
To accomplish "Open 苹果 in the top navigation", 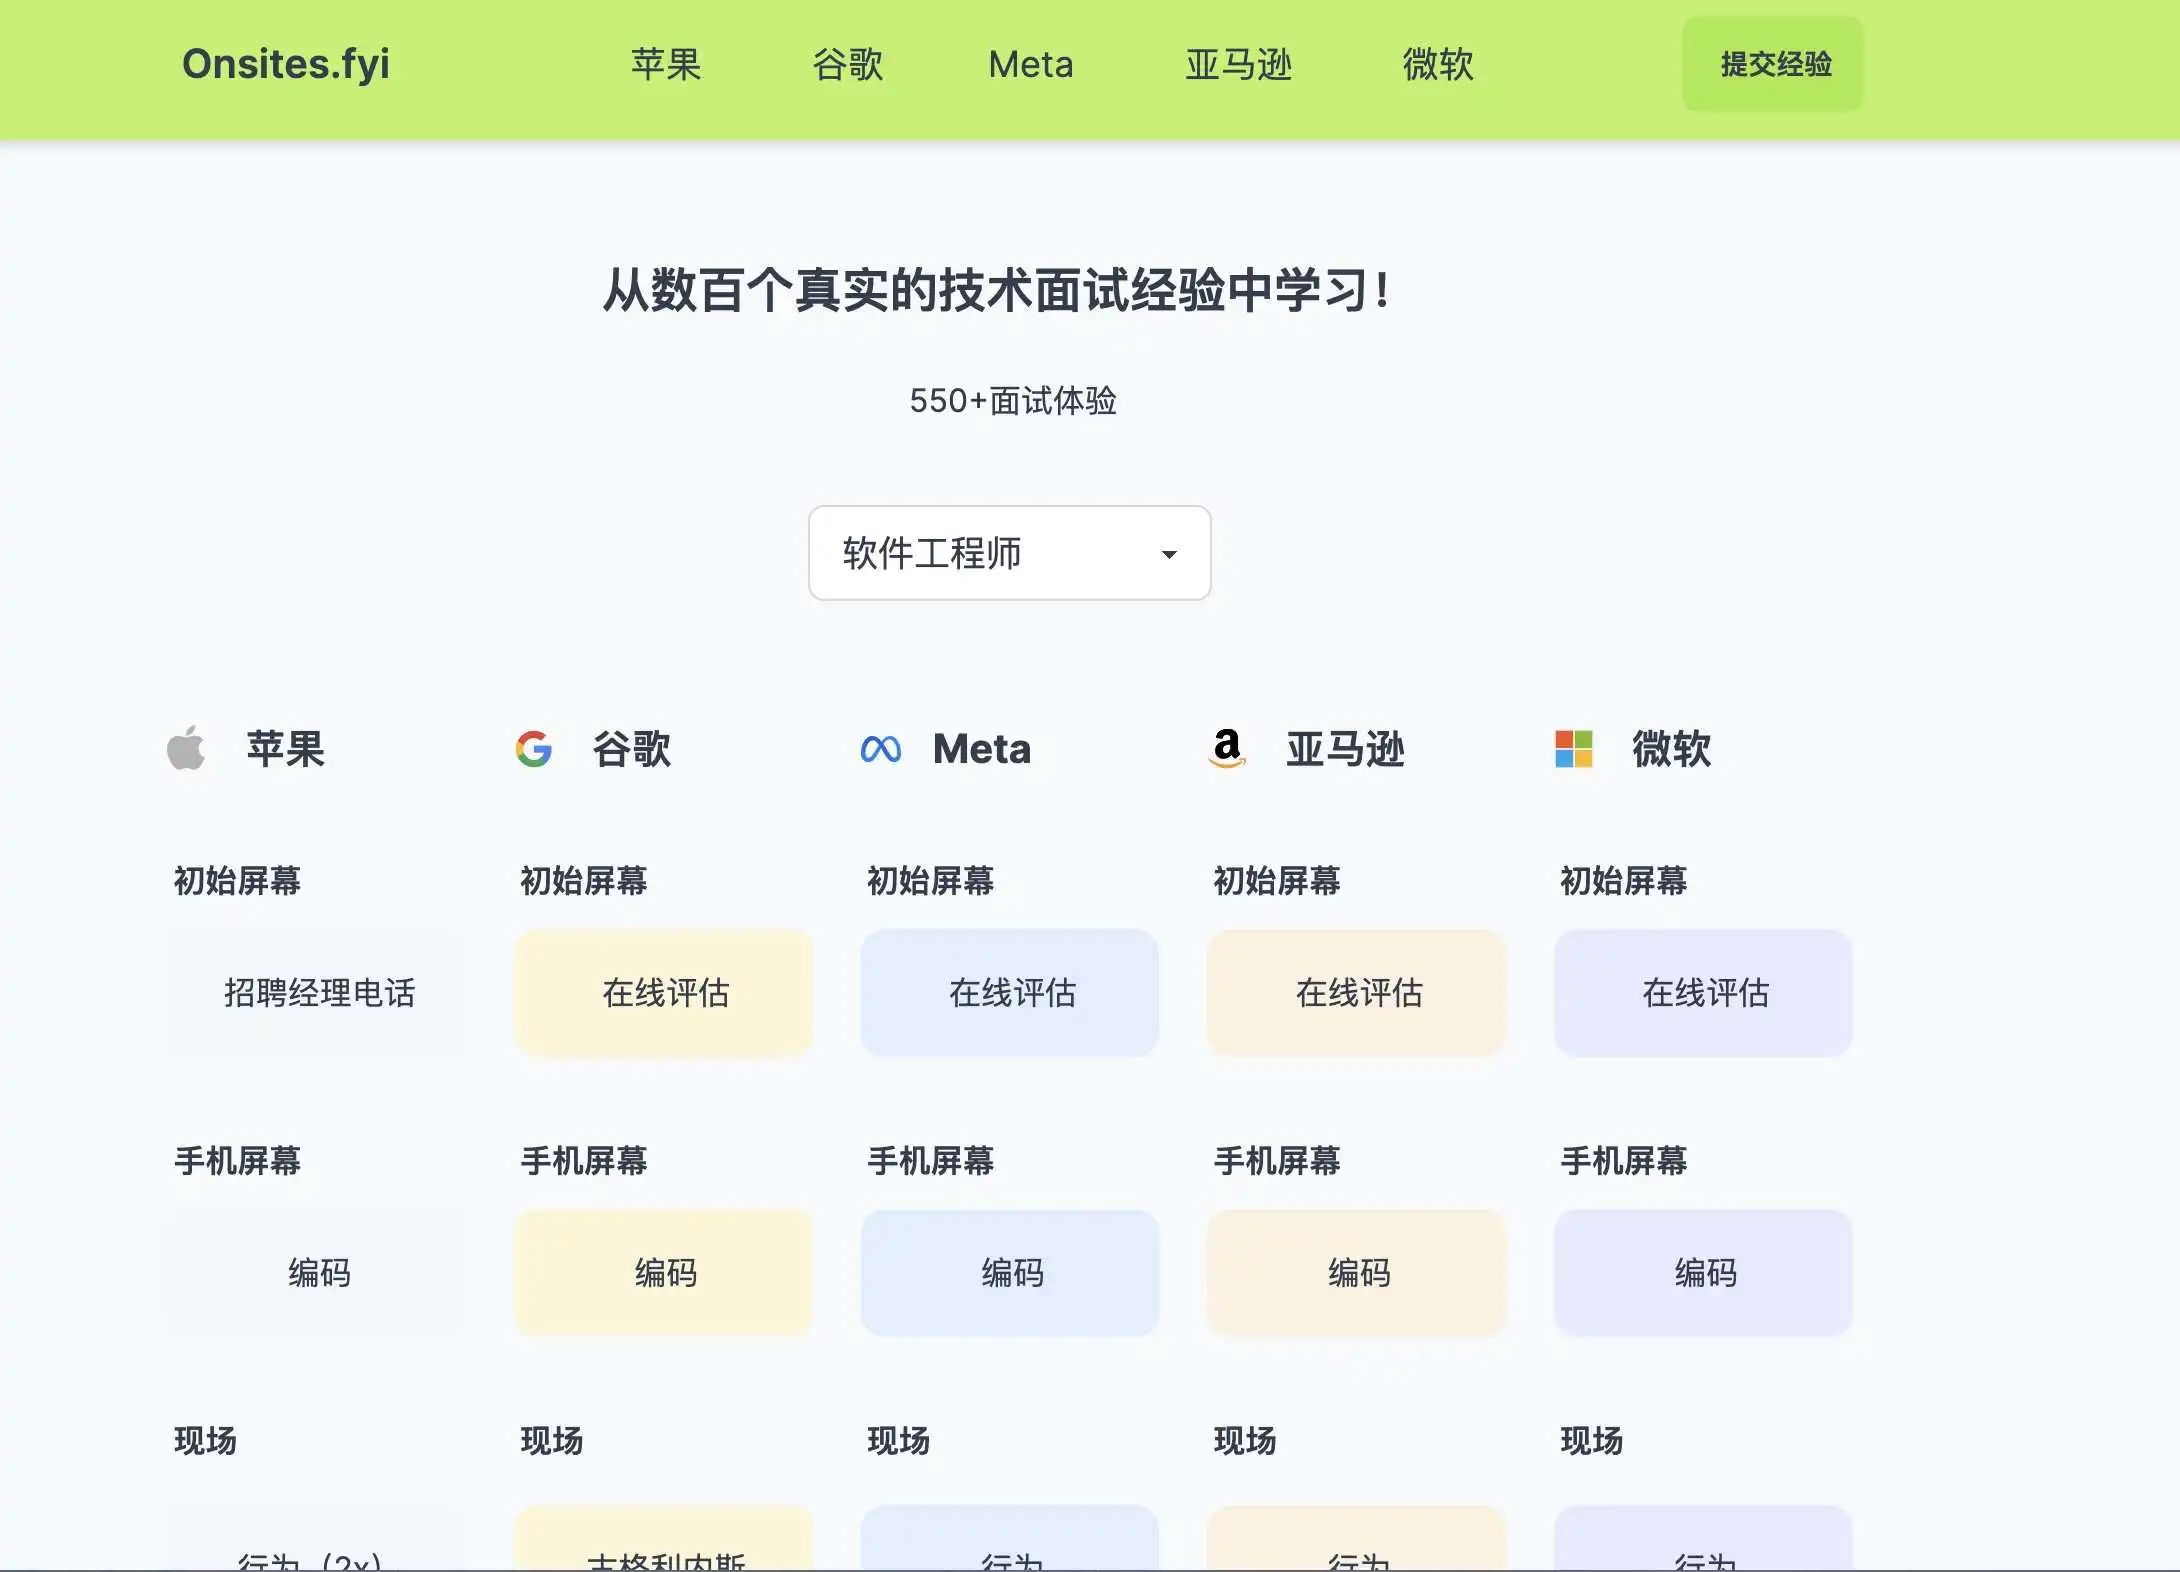I will click(x=665, y=65).
